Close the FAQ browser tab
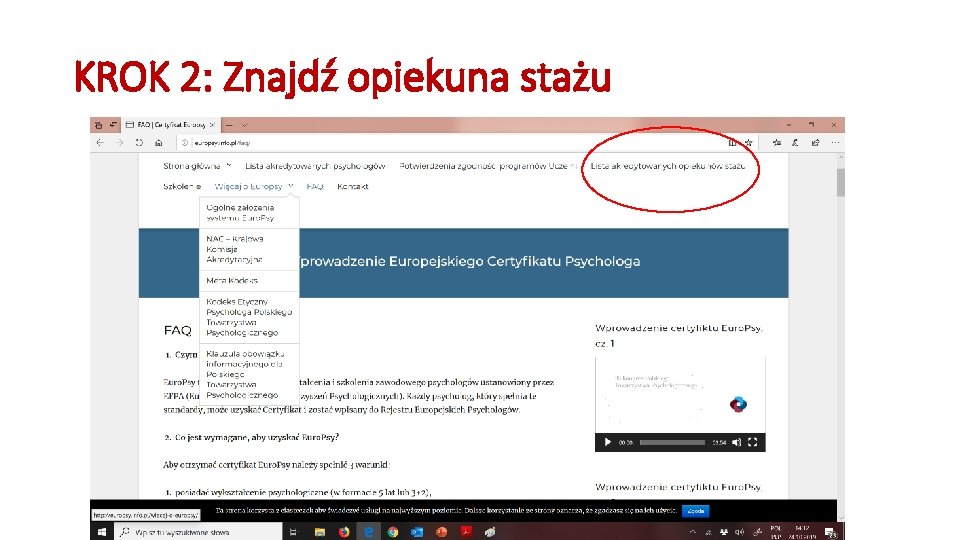The height and width of the screenshot is (540, 960). [x=212, y=125]
